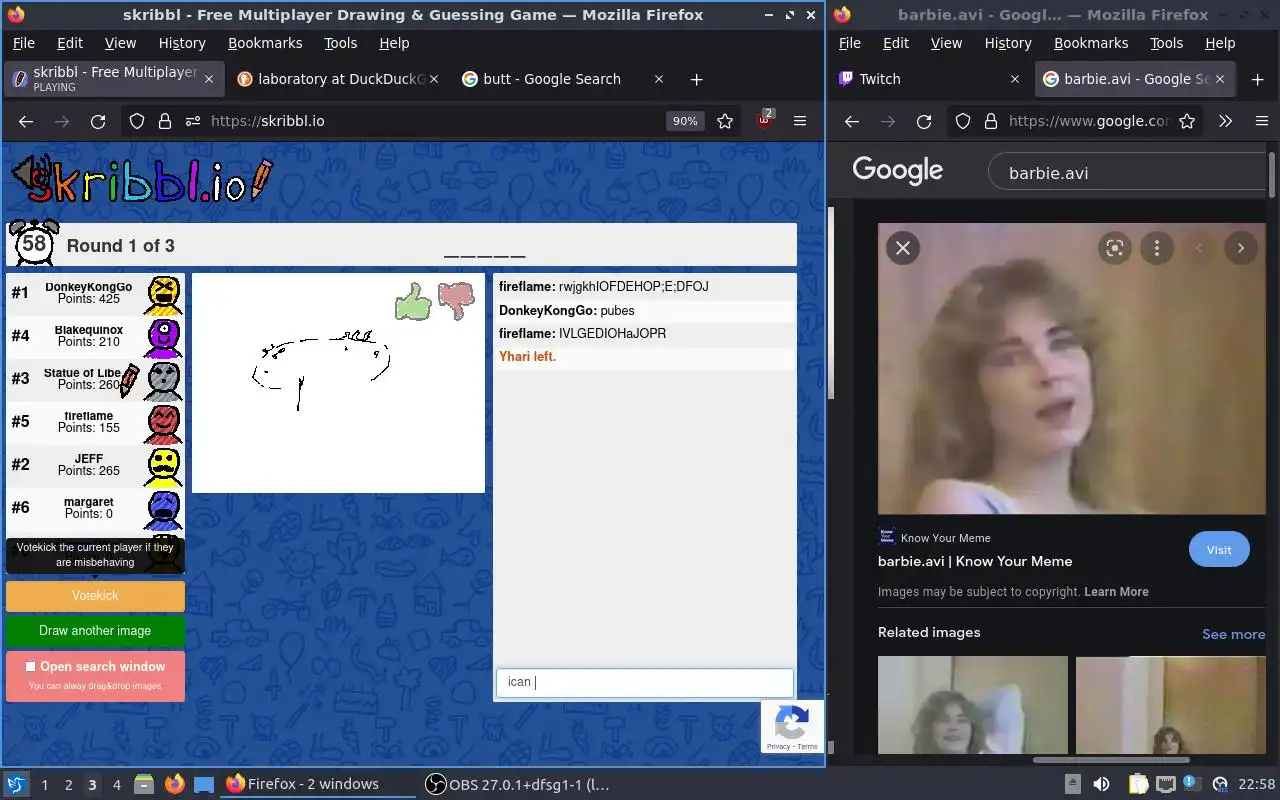Viewport: 1280px width, 800px height.
Task: Show more toolbar items with double chevron
Action: pos(1225,121)
